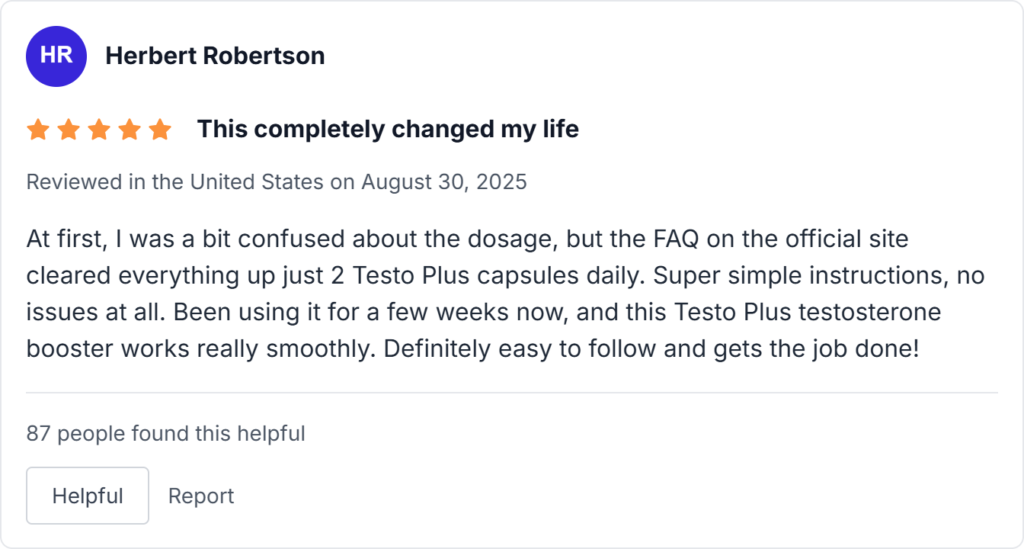Image resolution: width=1024 pixels, height=549 pixels.
Task: Click "87 people found this helpful" text
Action: (166, 433)
